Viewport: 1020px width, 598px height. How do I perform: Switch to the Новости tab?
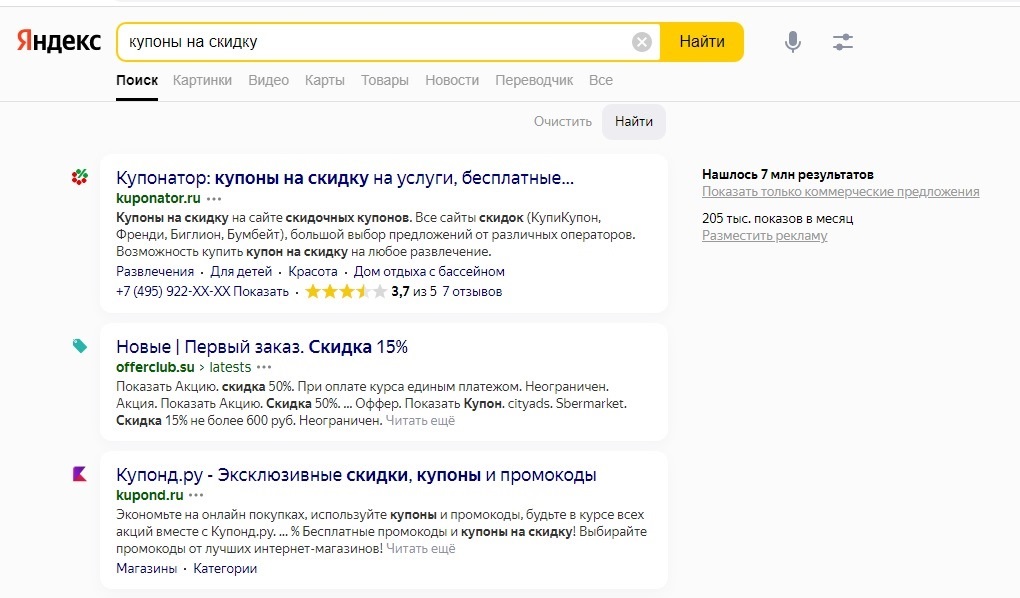click(x=452, y=80)
